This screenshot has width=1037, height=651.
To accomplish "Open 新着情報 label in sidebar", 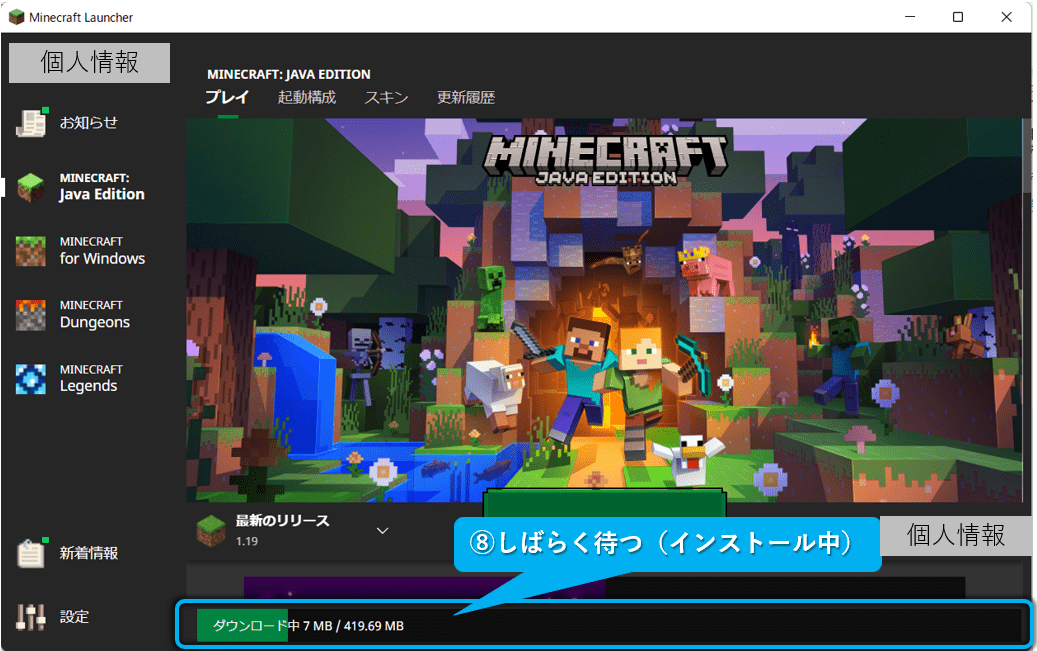I will click(89, 553).
